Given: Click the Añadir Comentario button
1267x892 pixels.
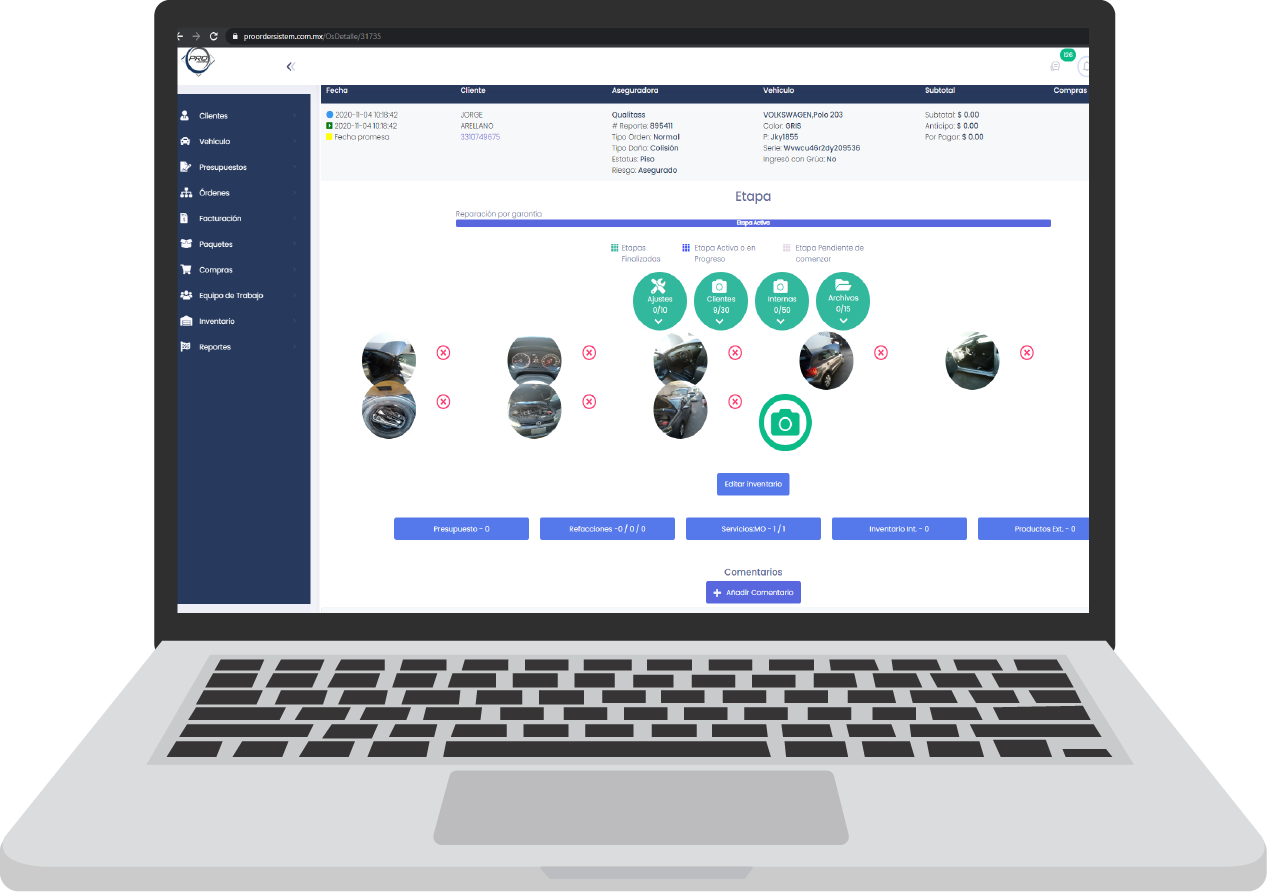Looking at the screenshot, I should [x=753, y=593].
